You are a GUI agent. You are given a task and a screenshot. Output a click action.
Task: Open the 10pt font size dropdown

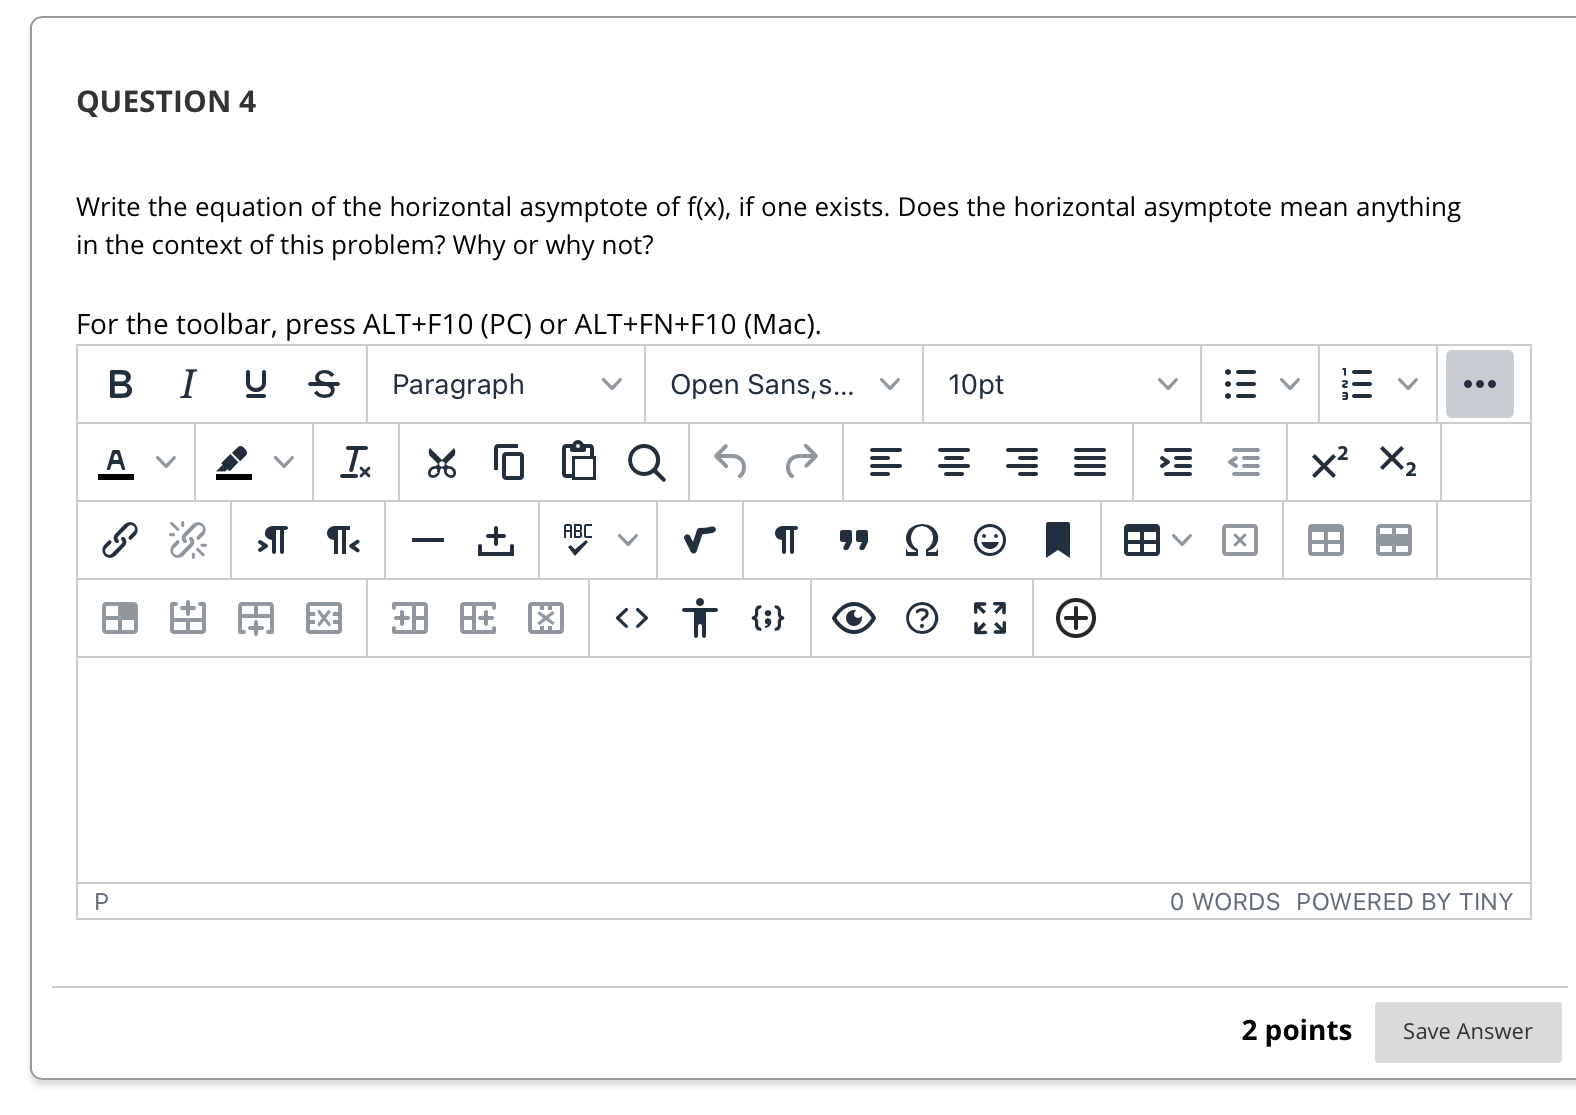coord(1062,384)
